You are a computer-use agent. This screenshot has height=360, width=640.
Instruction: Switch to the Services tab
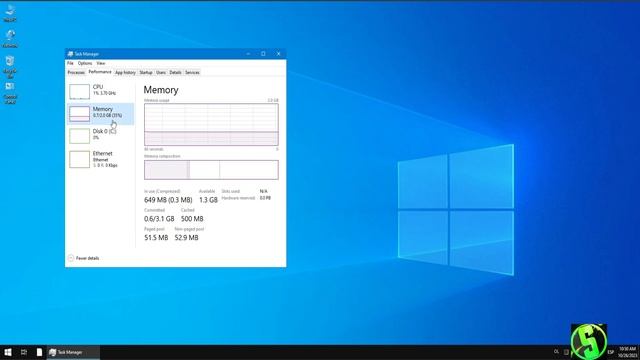192,72
